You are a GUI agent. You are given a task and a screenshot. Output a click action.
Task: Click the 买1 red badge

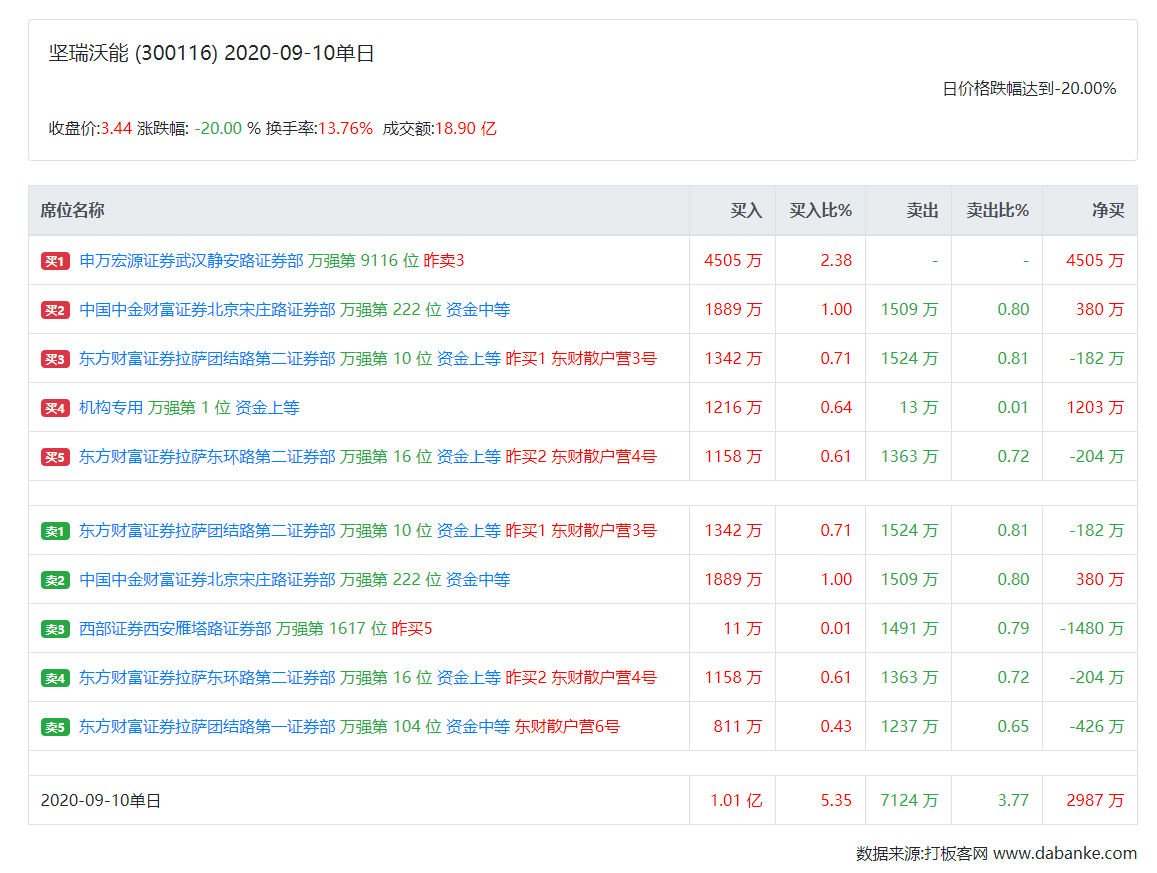click(x=55, y=261)
